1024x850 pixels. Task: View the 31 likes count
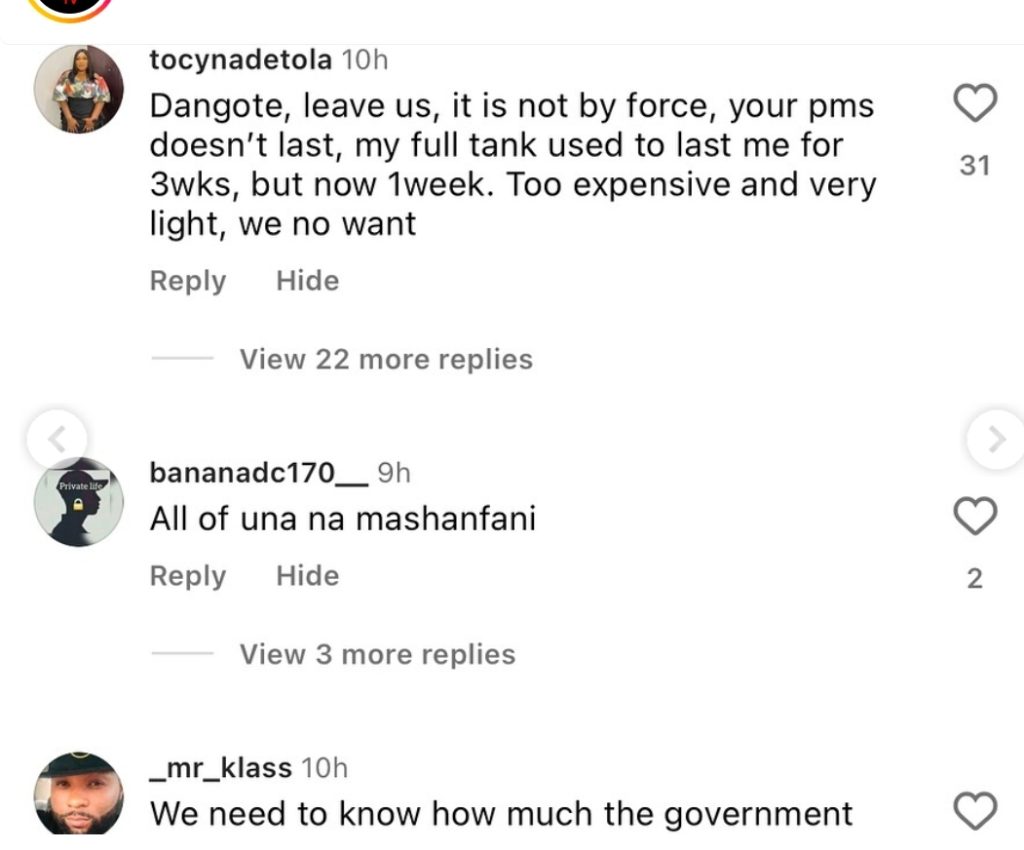[975, 166]
